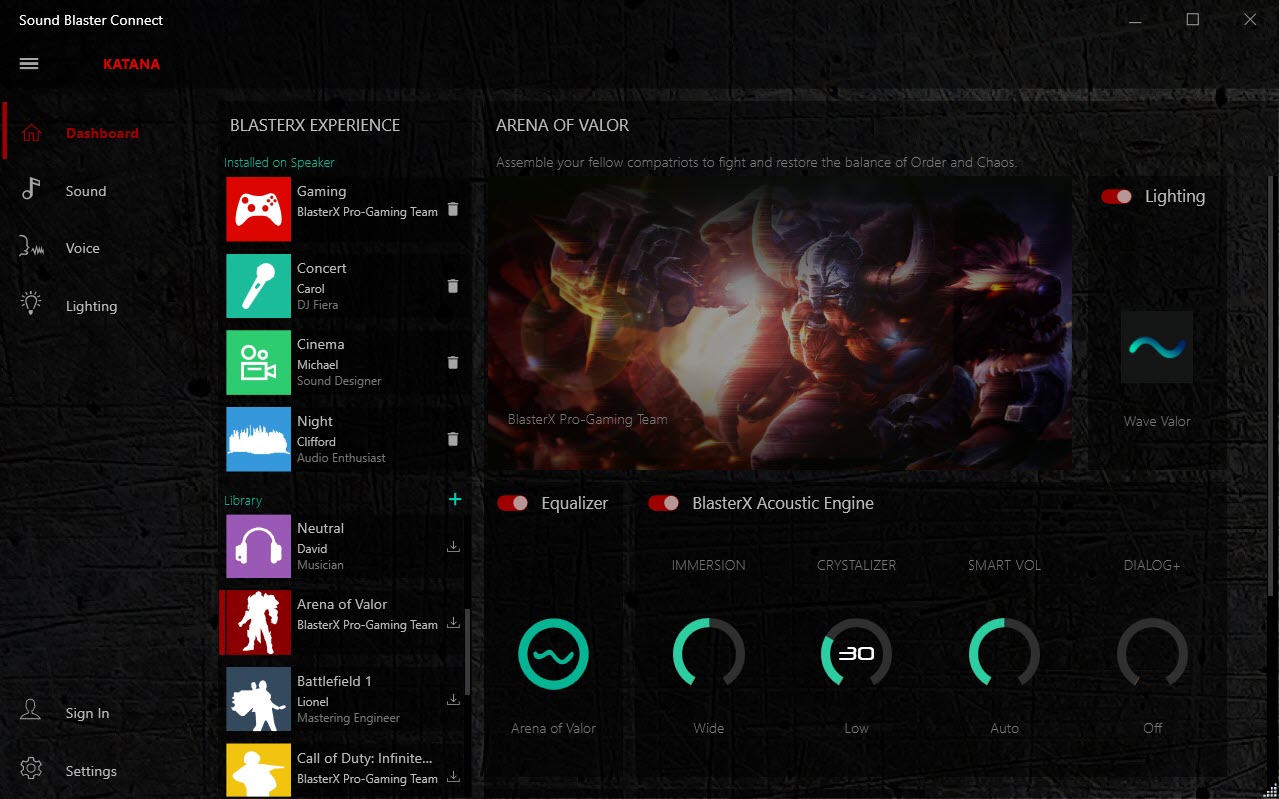Disable the BlasterX Acoustic Engine switch

tap(664, 503)
